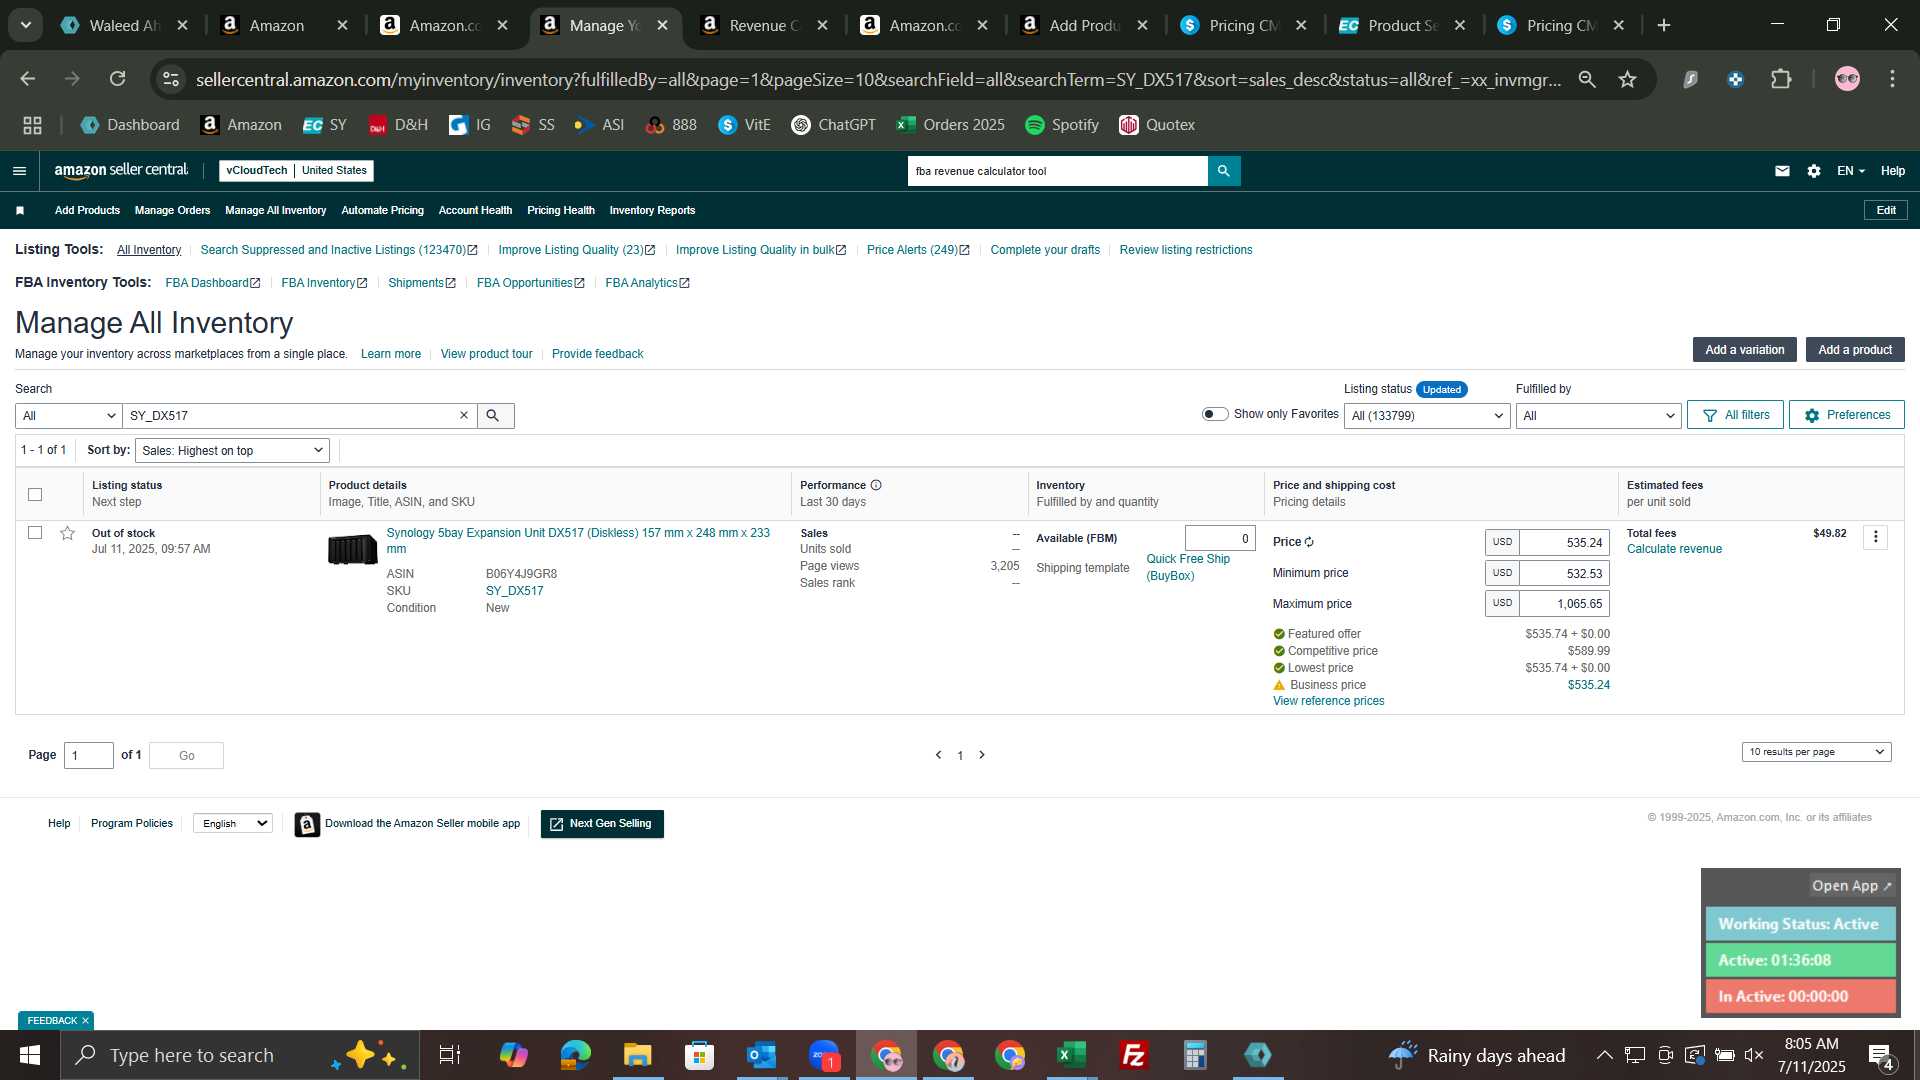Click the Maximum price field 1,065.65
Screen dimensions: 1920x1080
1563,604
